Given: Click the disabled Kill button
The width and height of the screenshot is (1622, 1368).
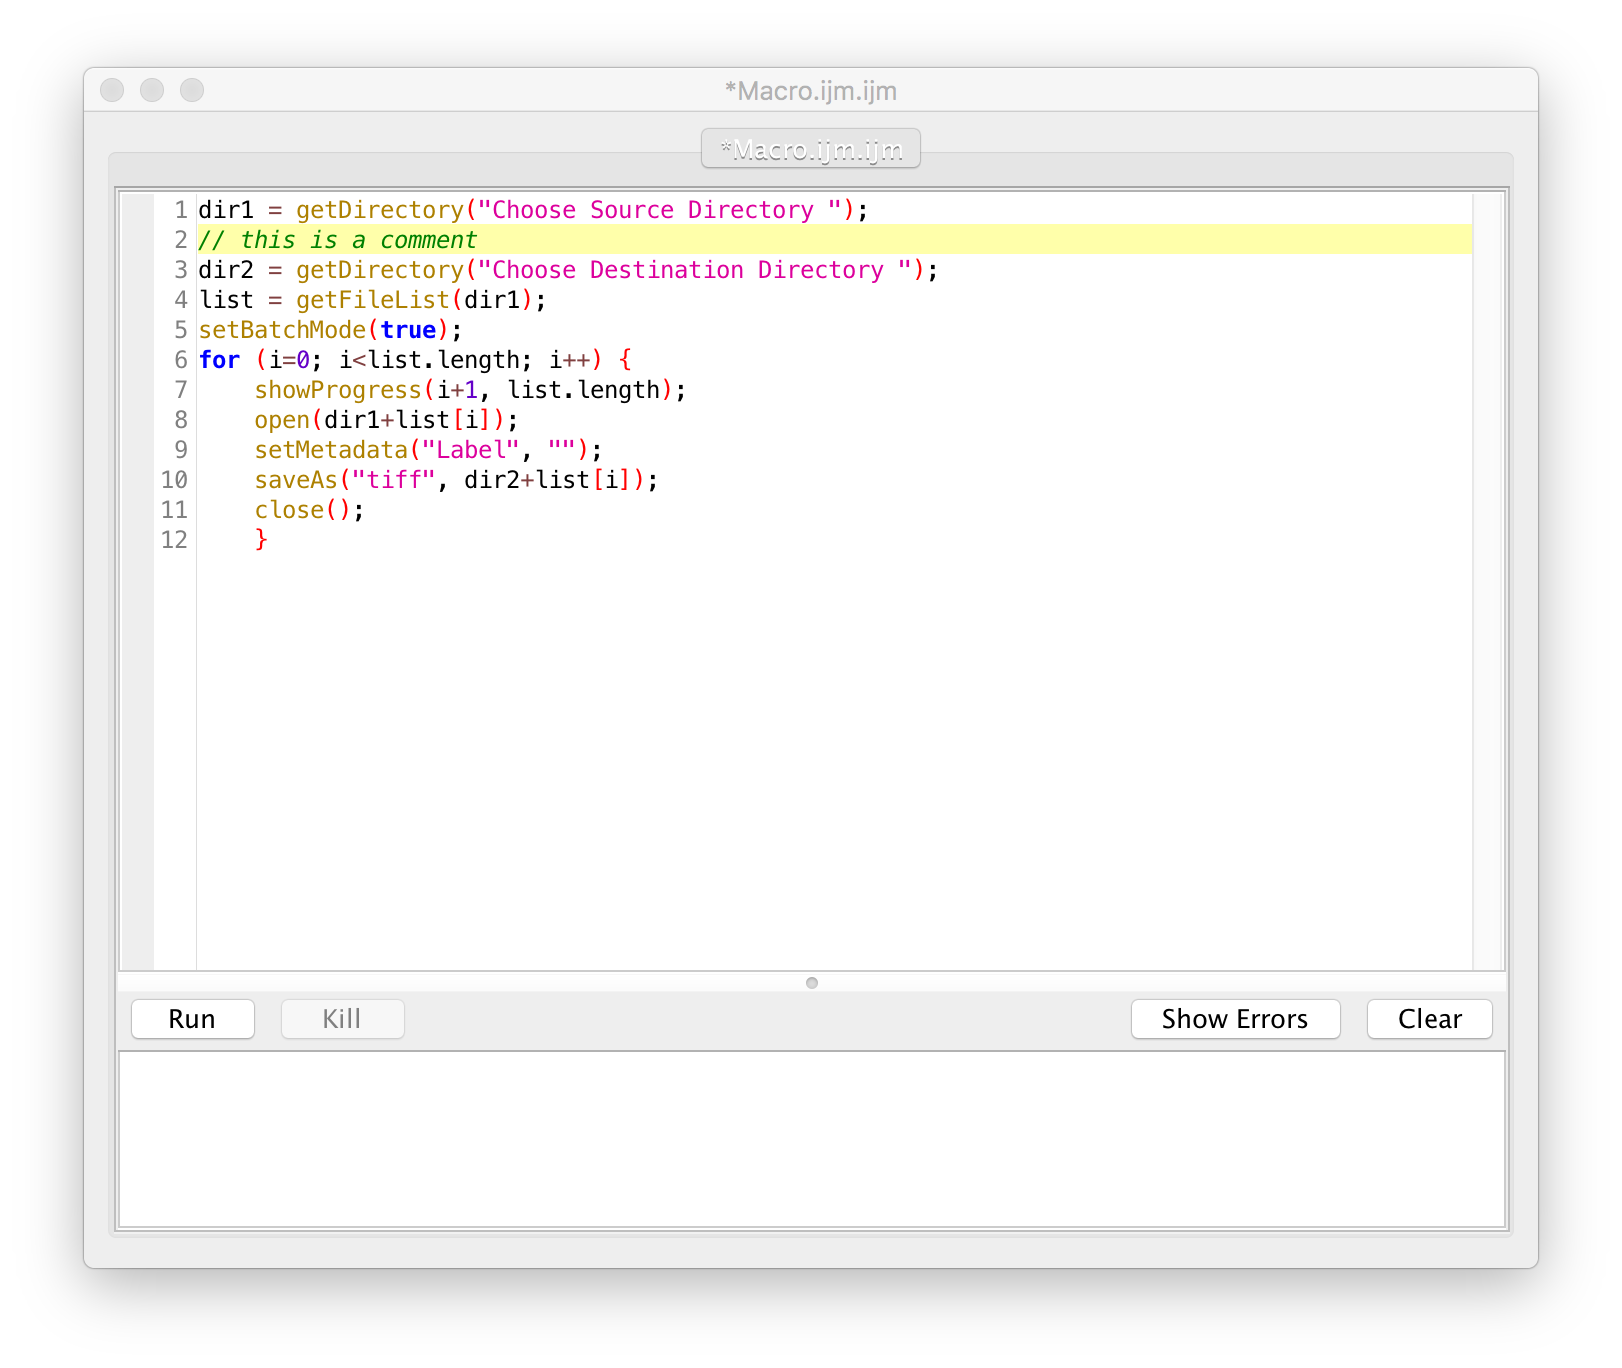Looking at the screenshot, I should pos(342,1019).
